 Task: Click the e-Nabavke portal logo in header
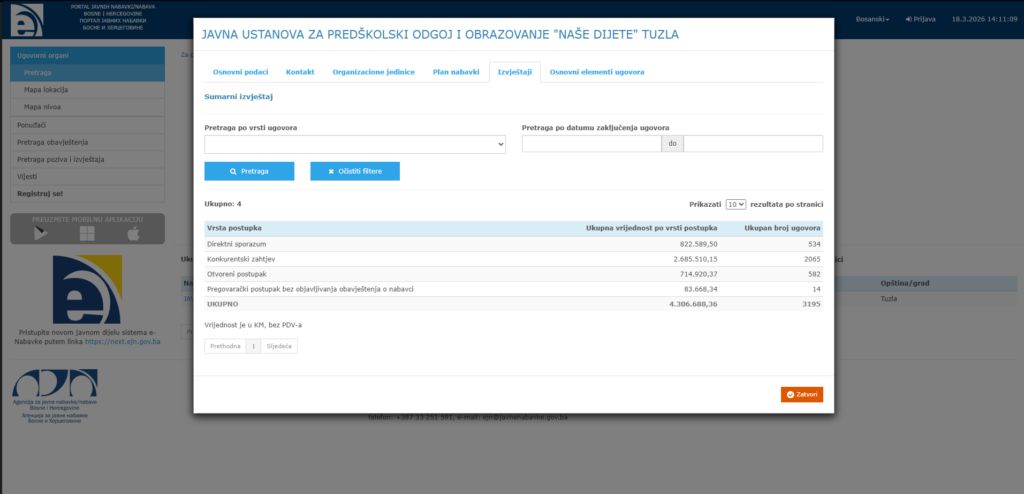click(26, 19)
